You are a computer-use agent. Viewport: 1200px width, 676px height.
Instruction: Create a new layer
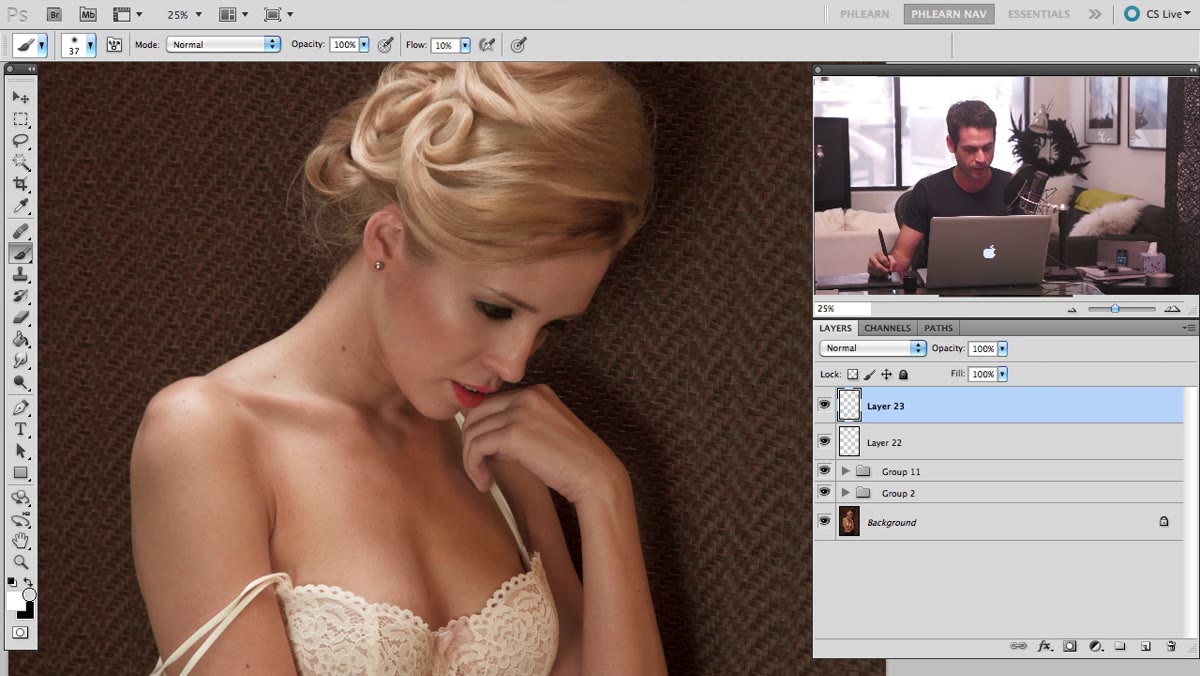1146,646
